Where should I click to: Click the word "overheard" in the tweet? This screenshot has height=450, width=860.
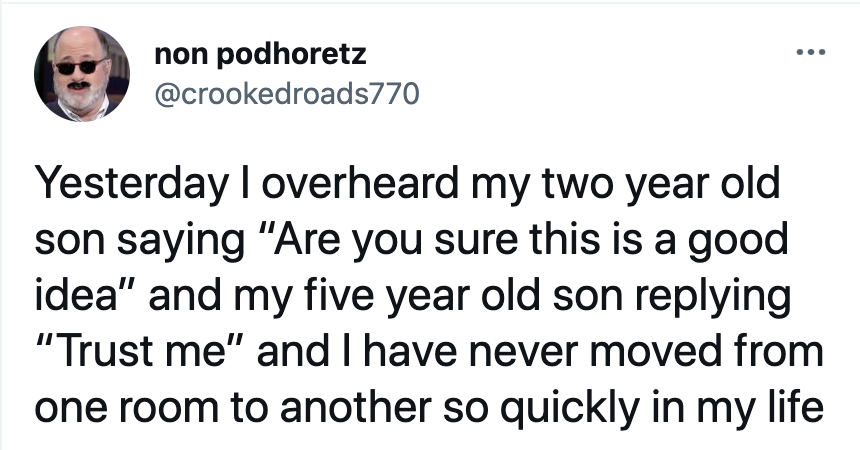[x=360, y=183]
